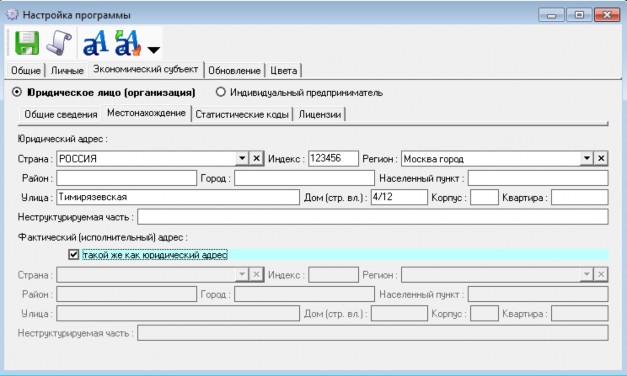Click the gear icon in title bar
This screenshot has width=627, height=376.
12,15
